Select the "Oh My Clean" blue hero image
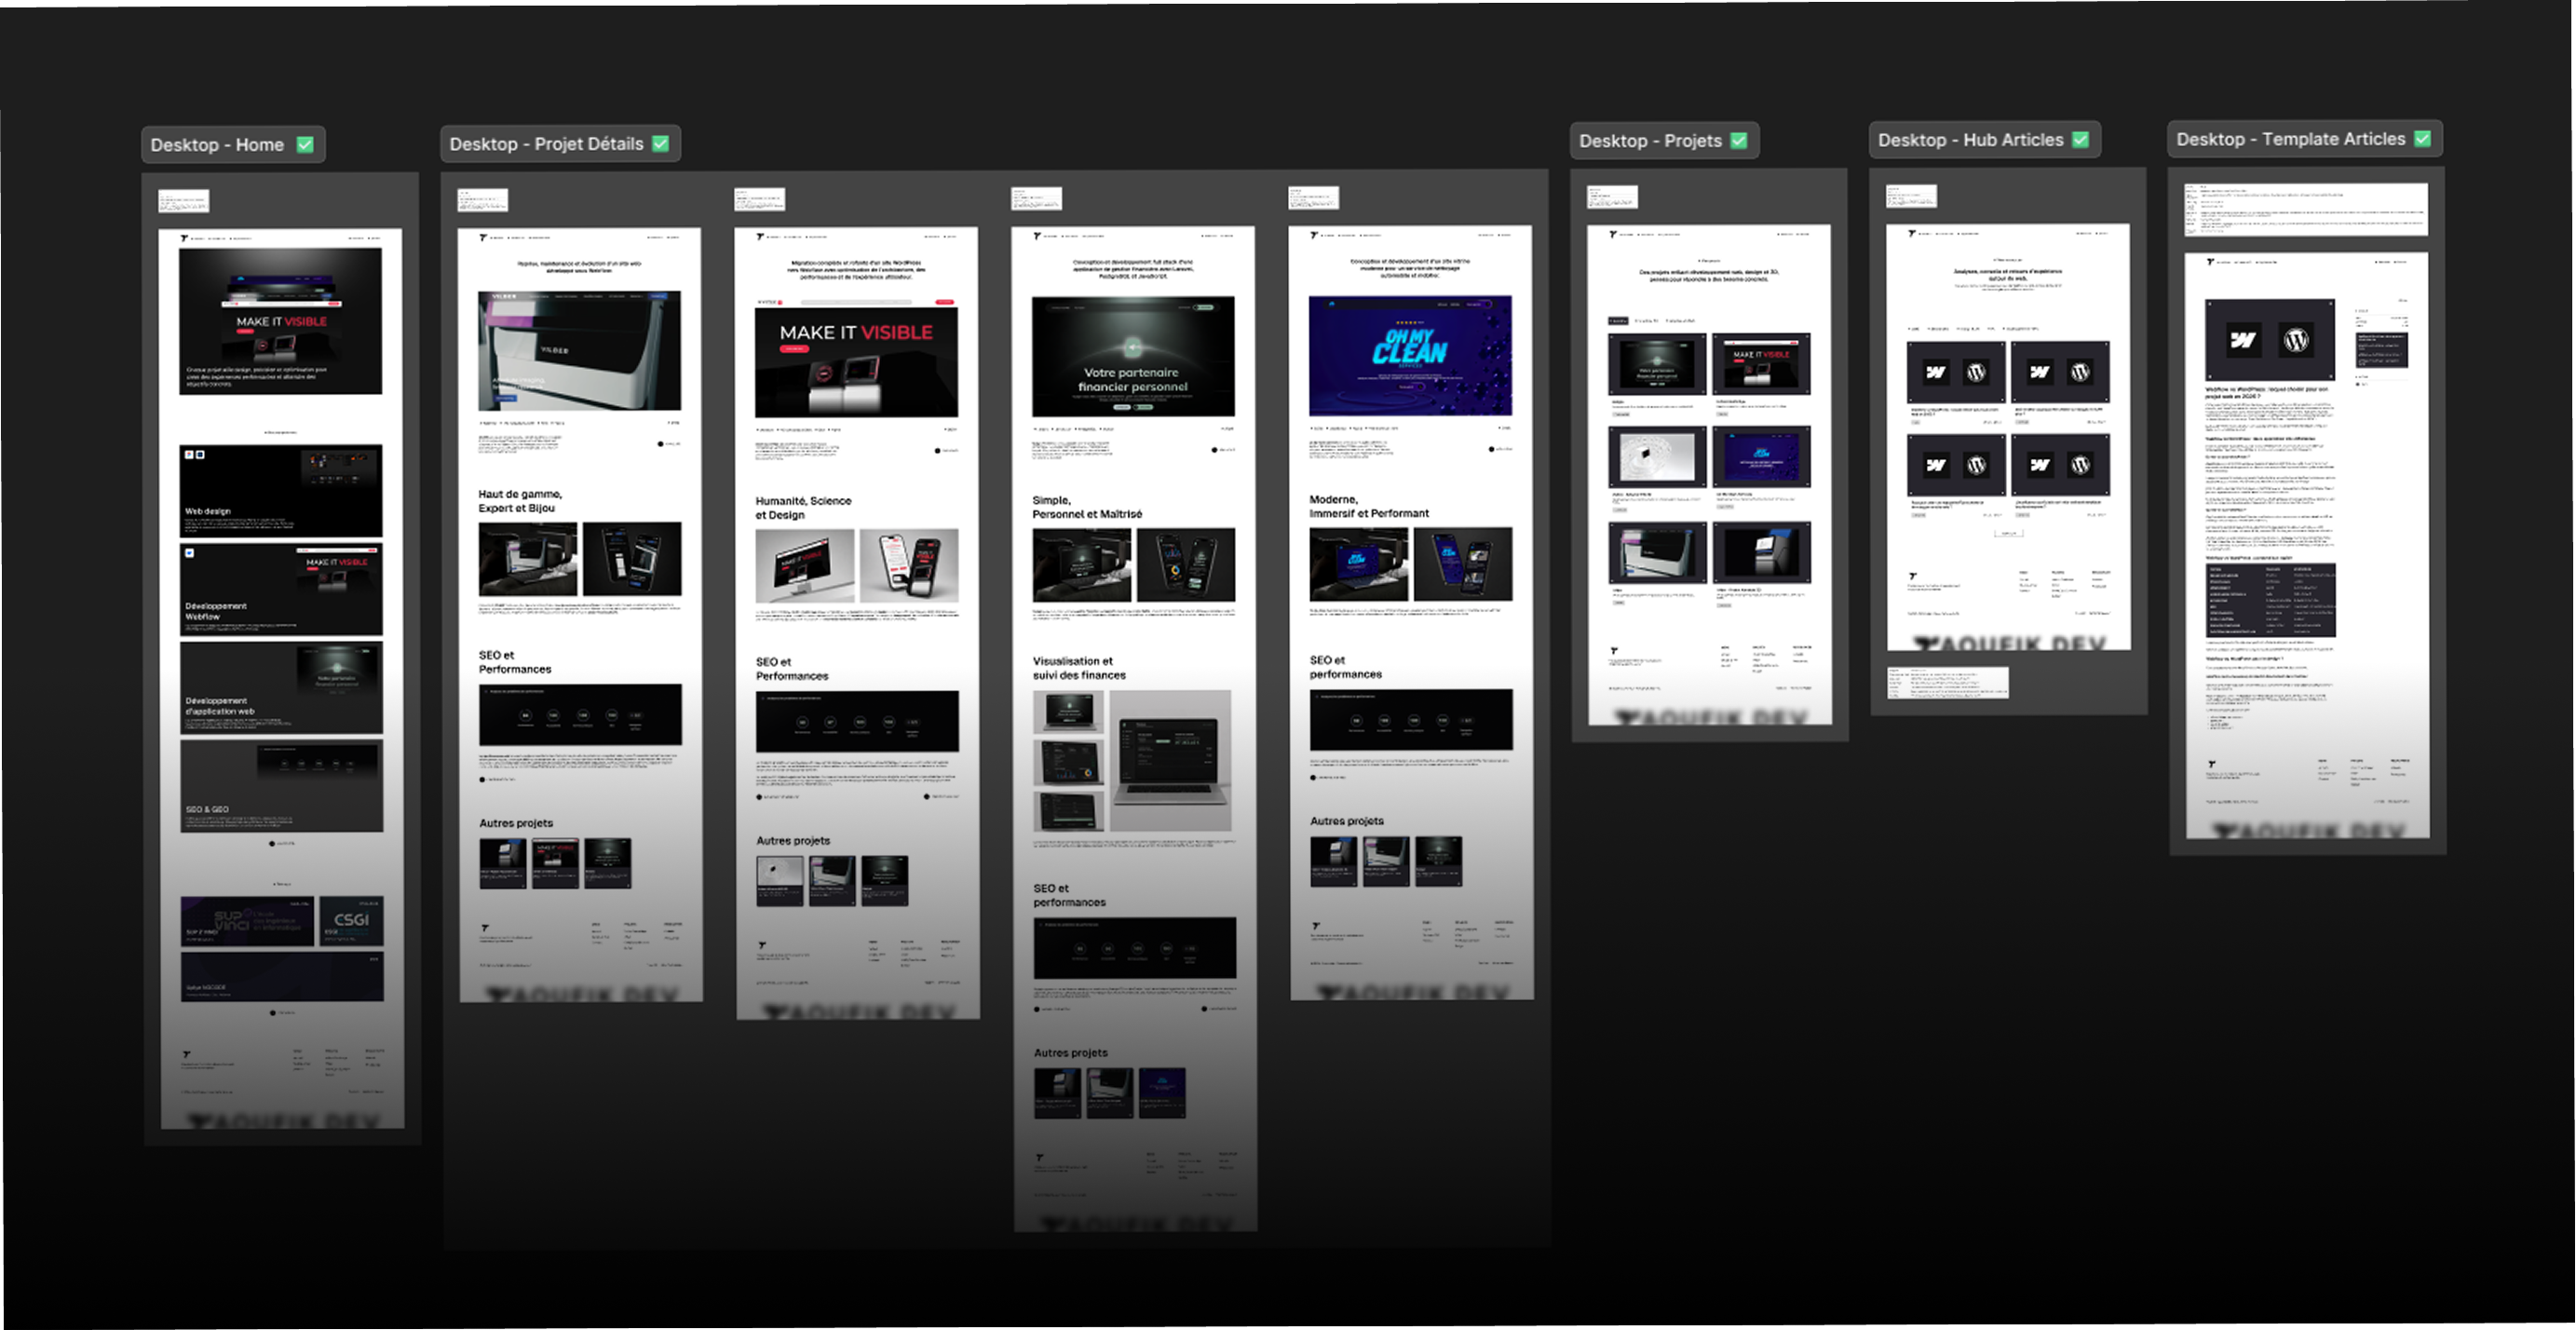 1410,355
